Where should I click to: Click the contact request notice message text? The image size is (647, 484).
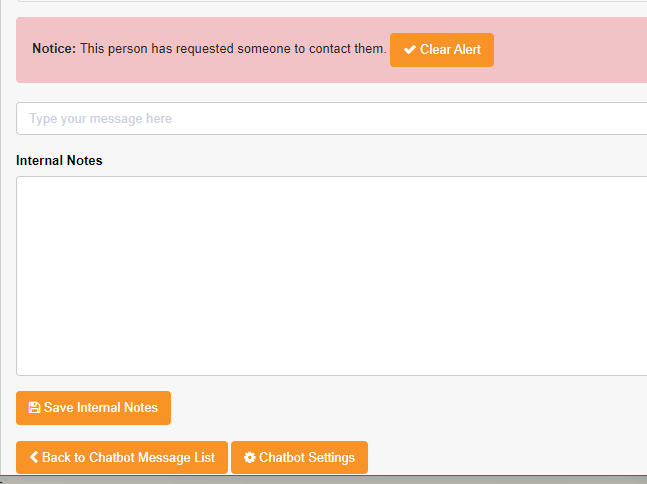[x=233, y=48]
